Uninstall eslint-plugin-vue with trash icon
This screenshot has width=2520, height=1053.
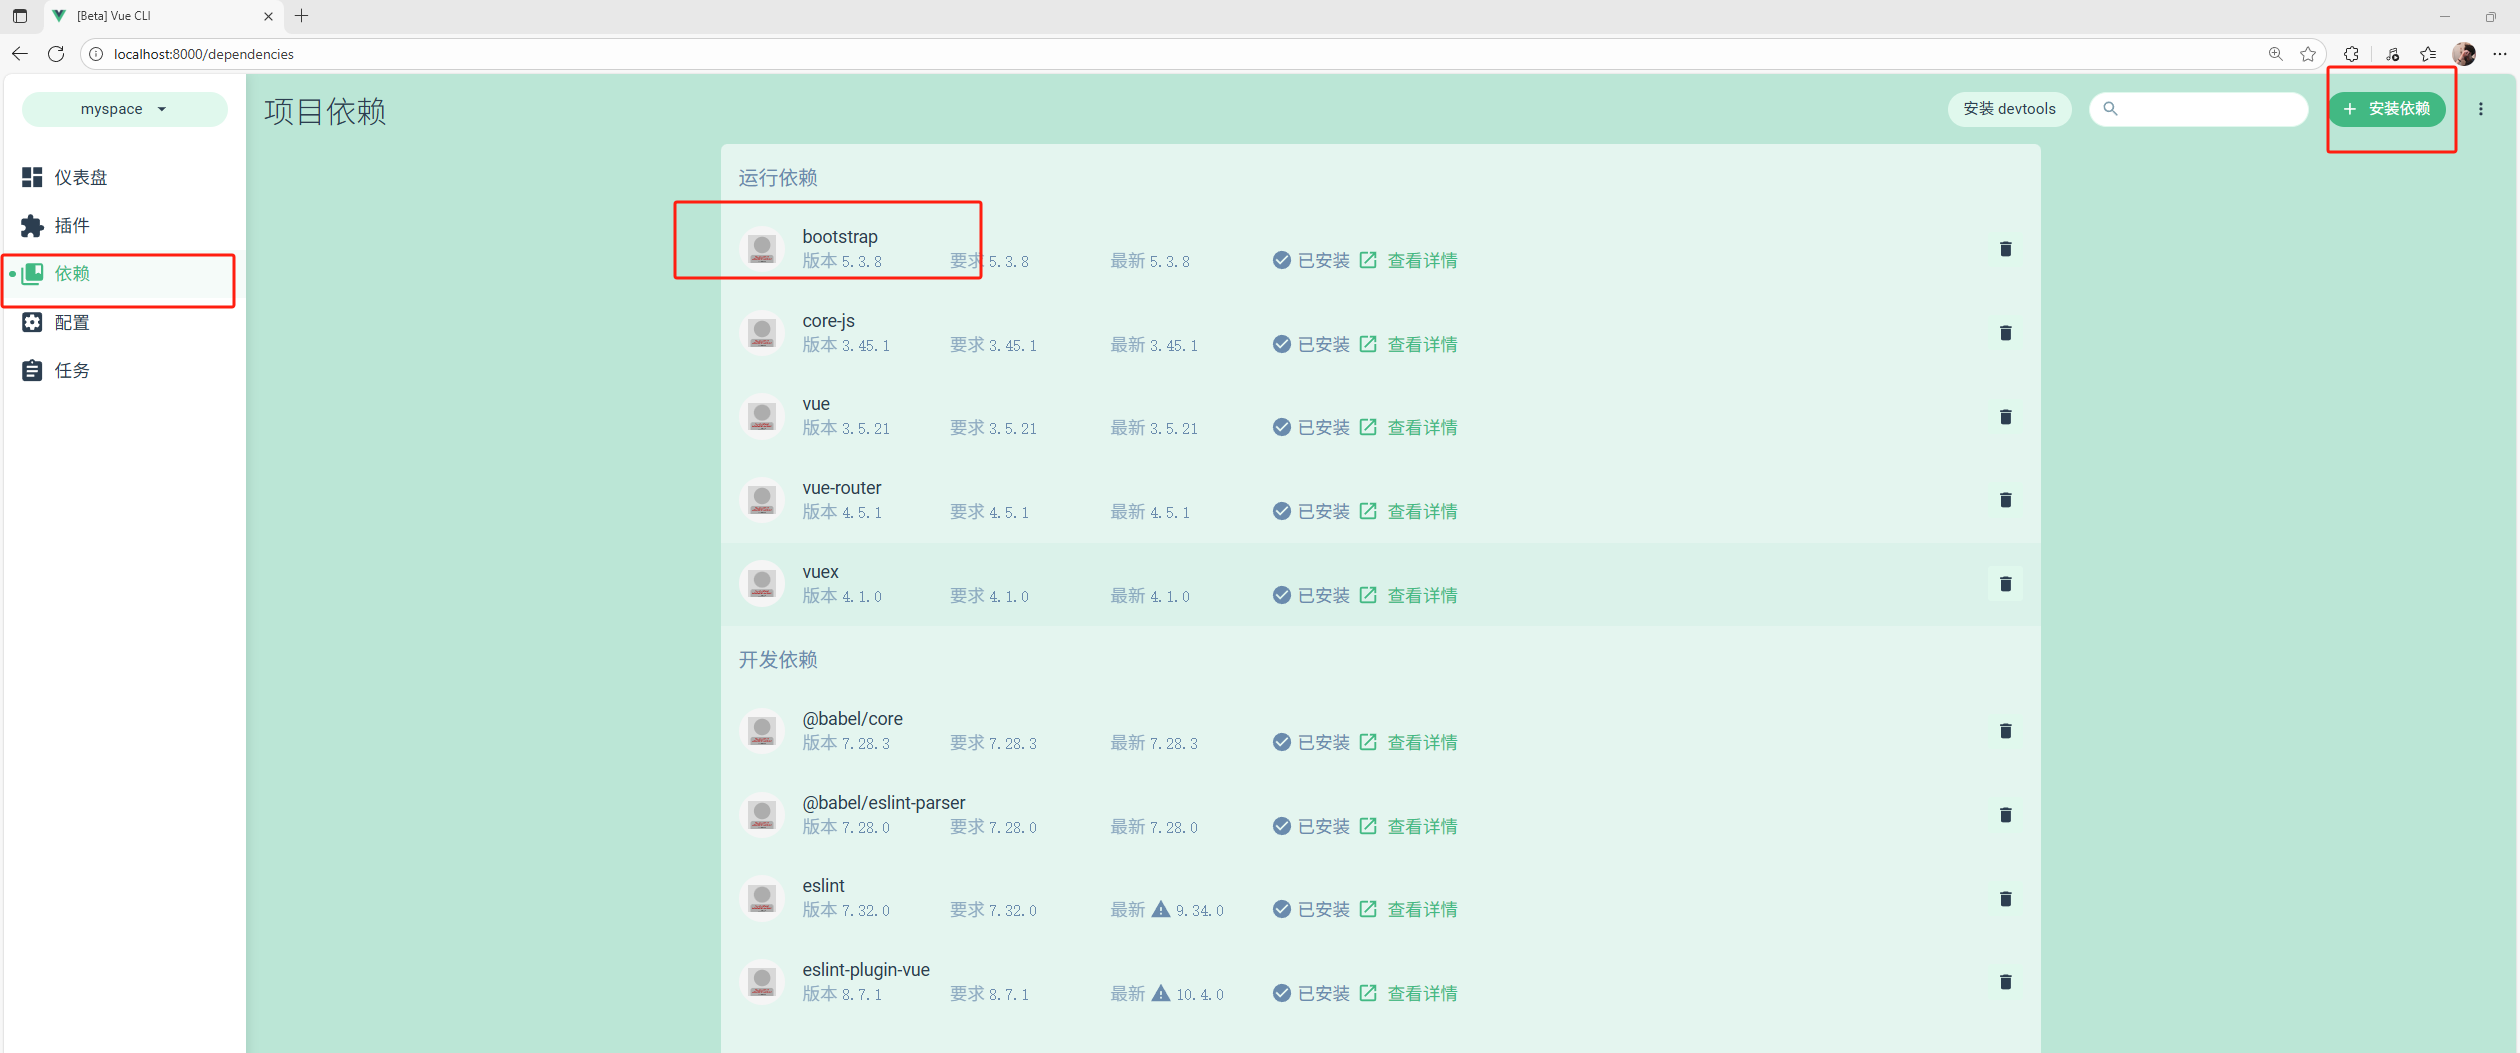point(2005,982)
